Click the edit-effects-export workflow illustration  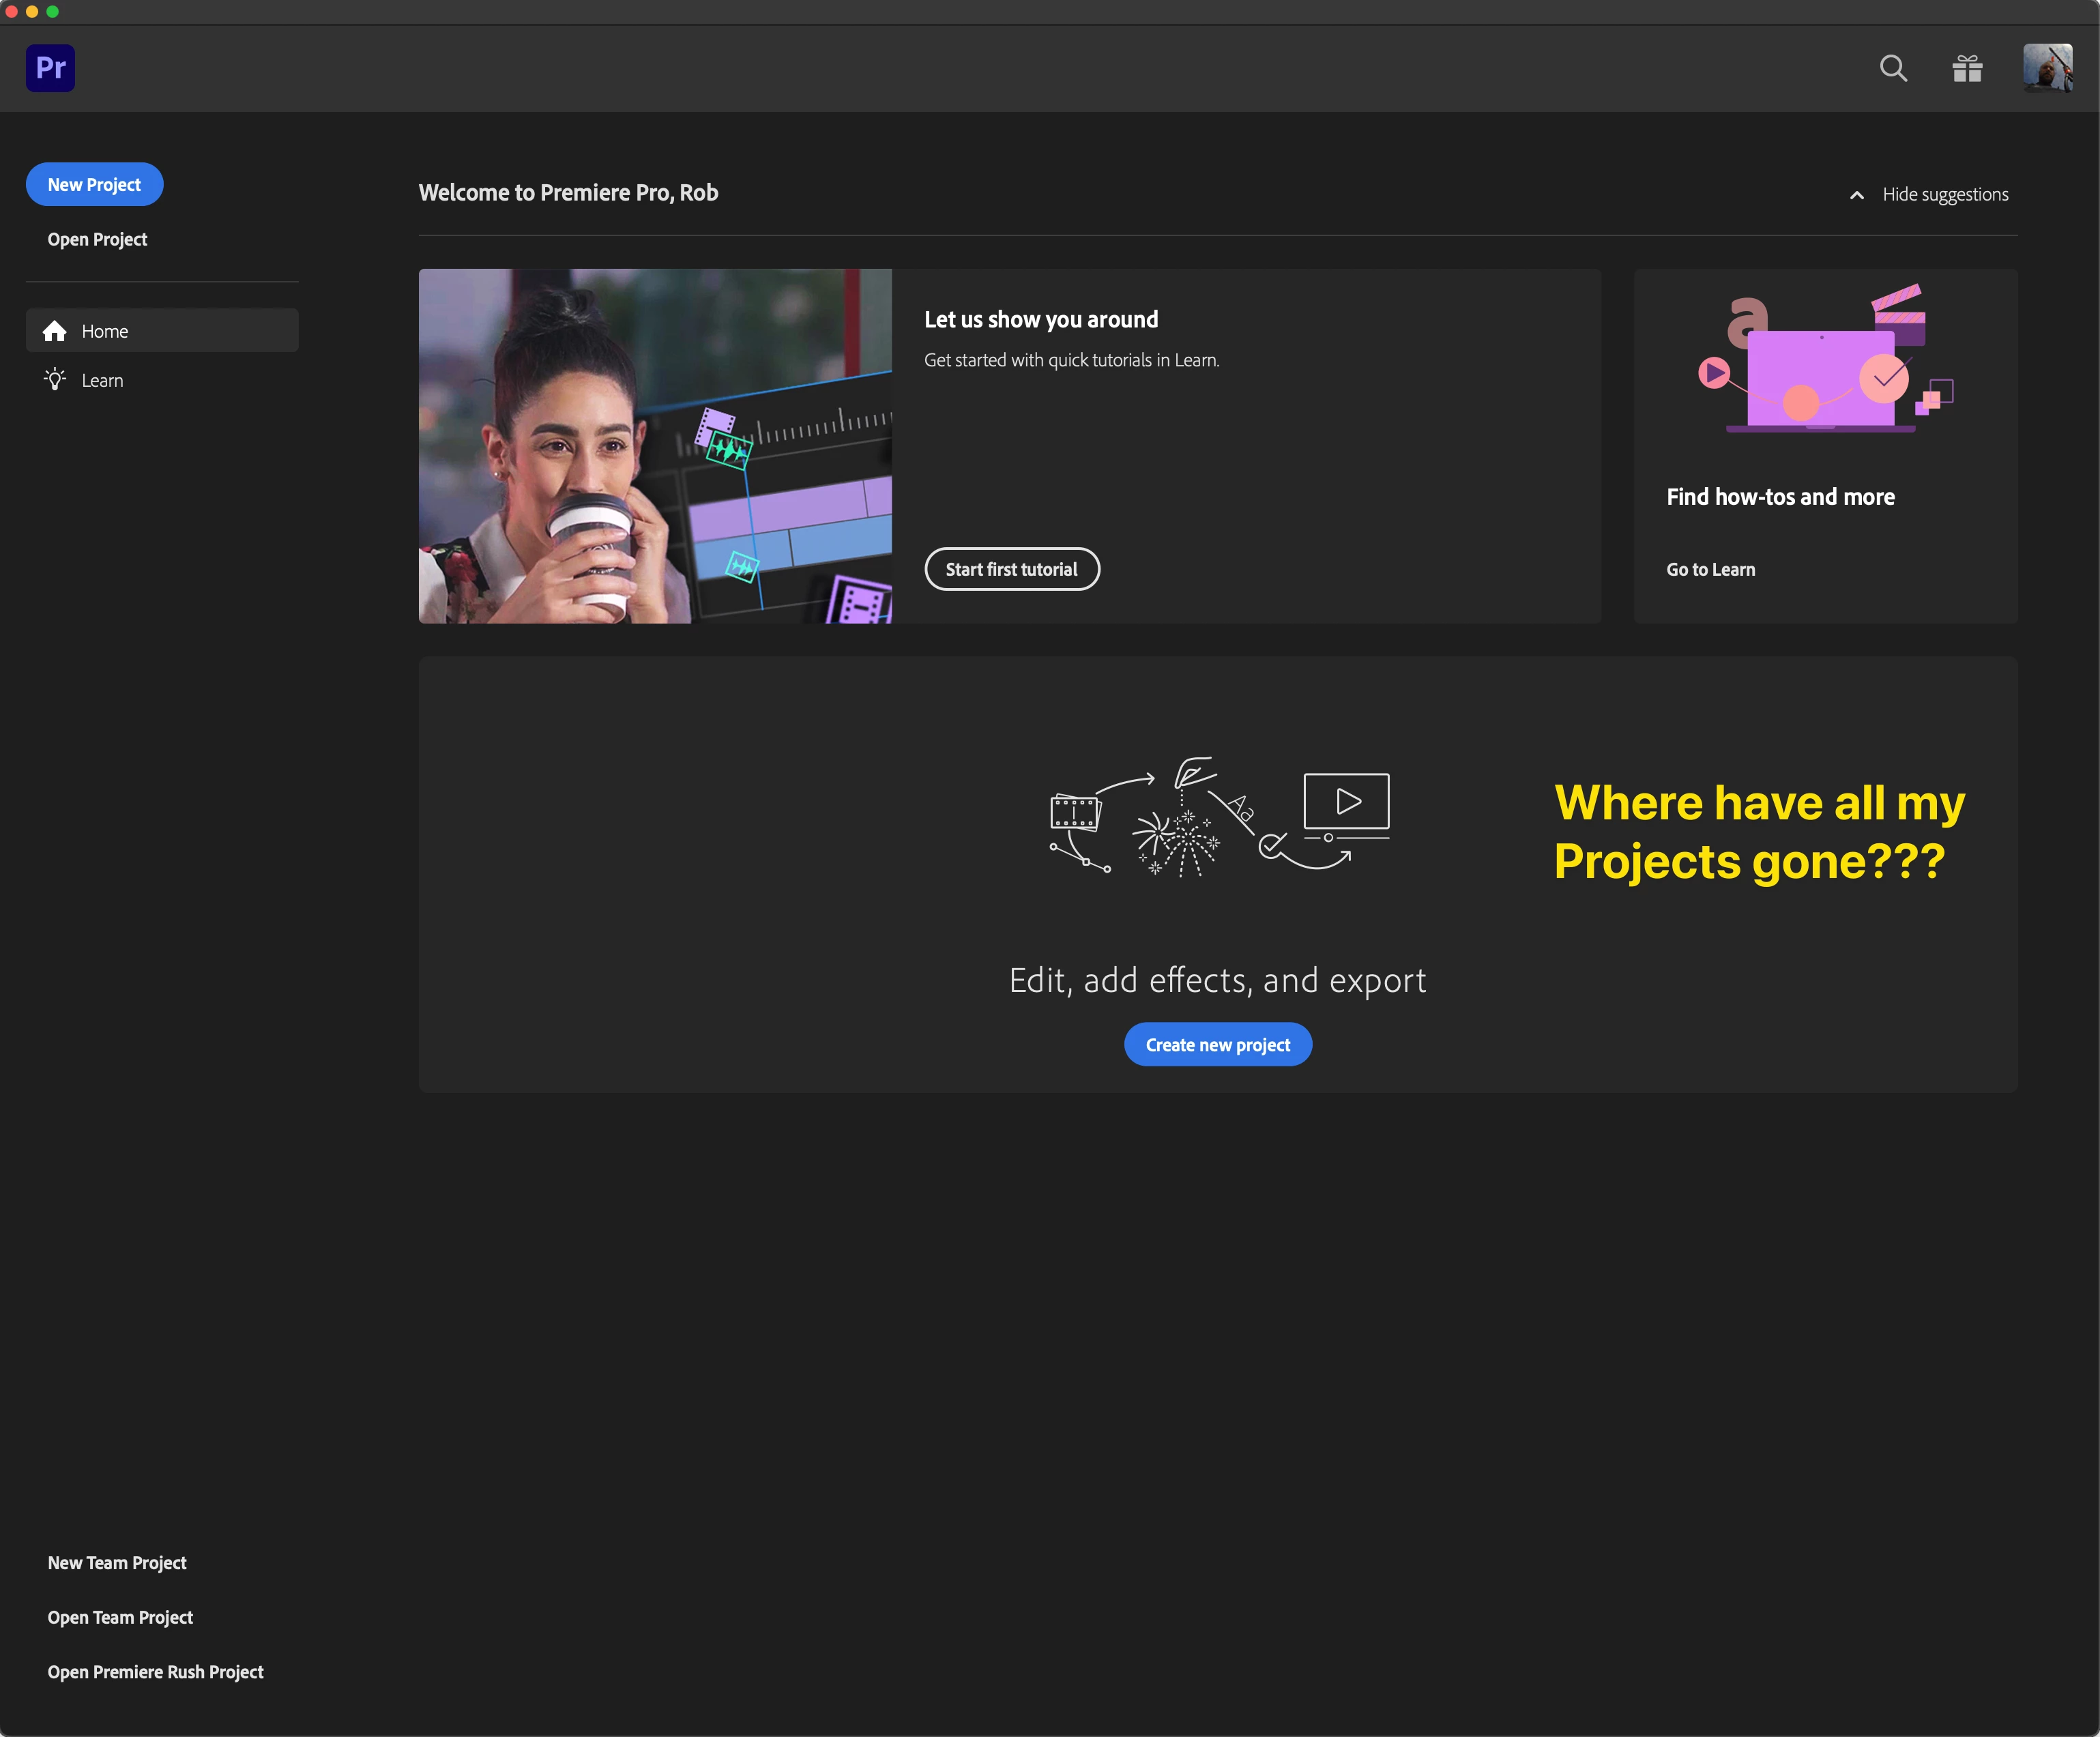pyautogui.click(x=1218, y=817)
